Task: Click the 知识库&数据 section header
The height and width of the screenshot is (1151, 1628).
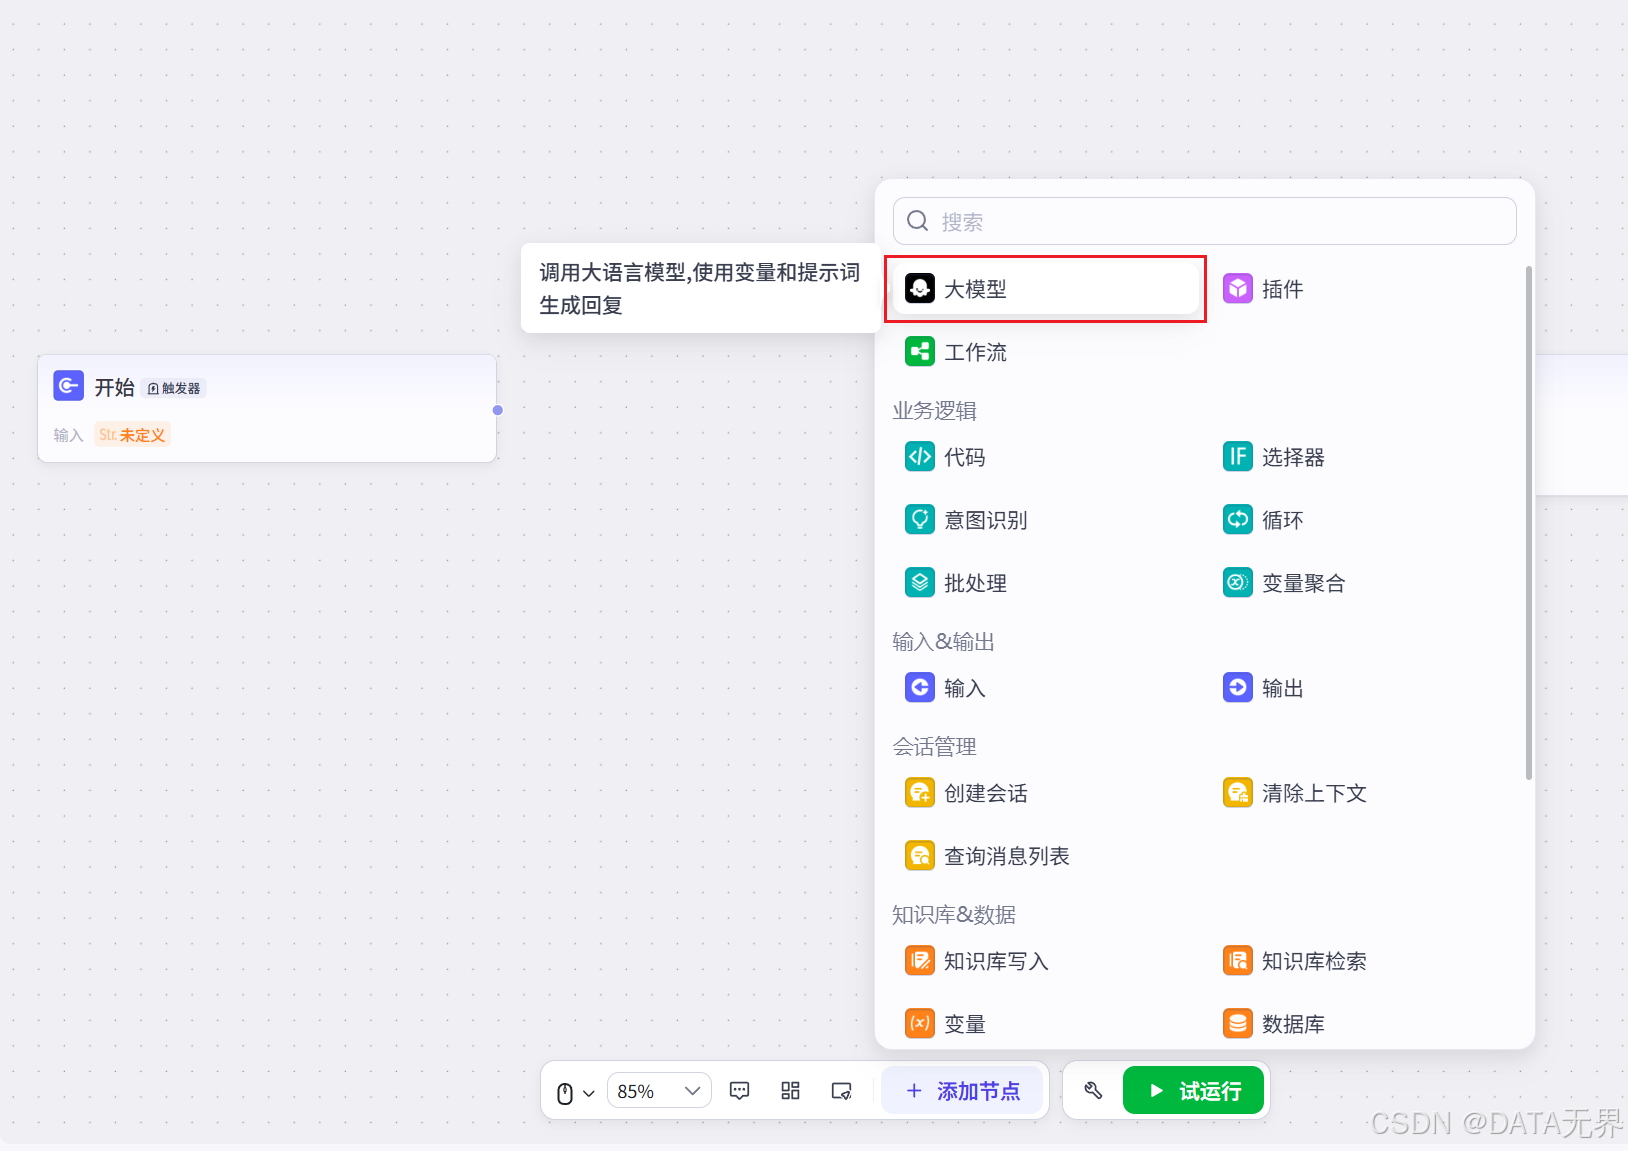Action: click(x=954, y=915)
